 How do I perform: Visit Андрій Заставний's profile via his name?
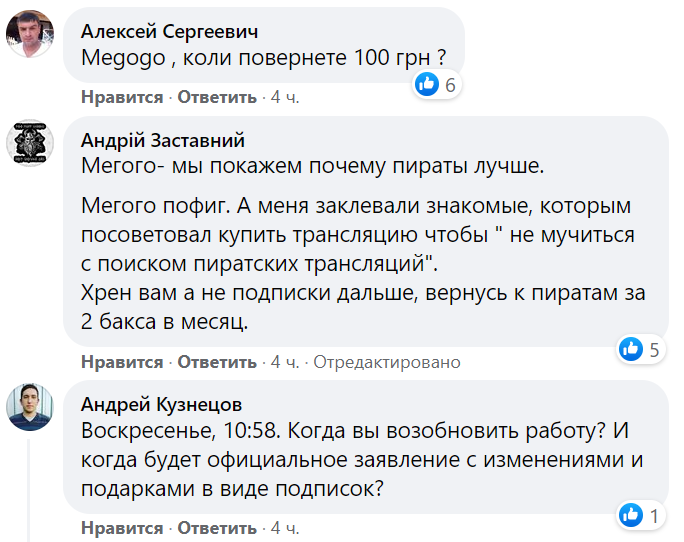tap(162, 140)
